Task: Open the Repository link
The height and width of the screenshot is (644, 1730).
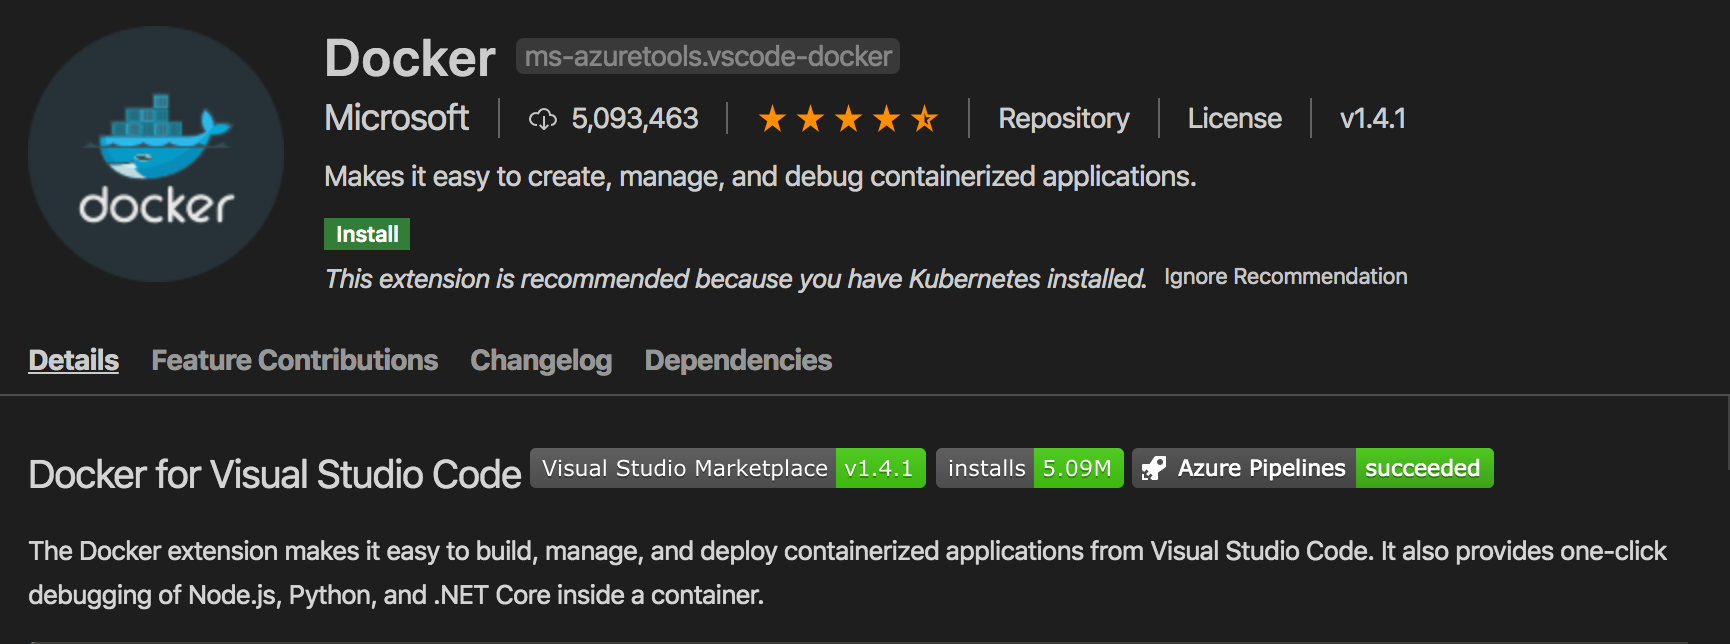Action: pos(1063,118)
